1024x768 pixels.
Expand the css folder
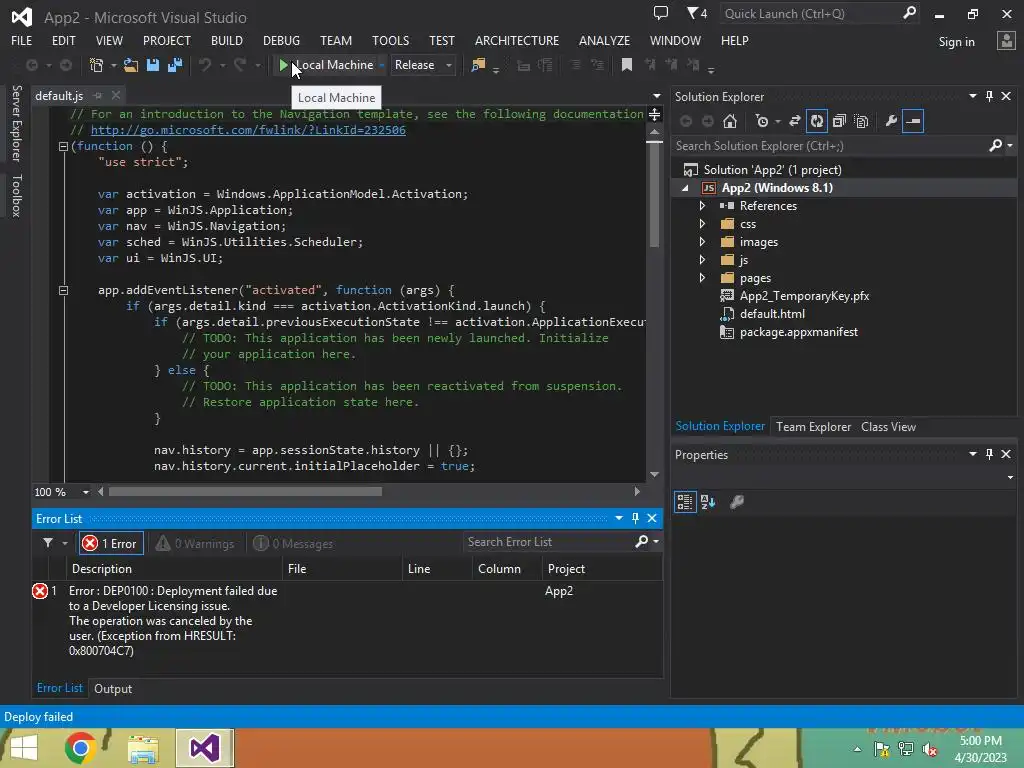coord(702,223)
